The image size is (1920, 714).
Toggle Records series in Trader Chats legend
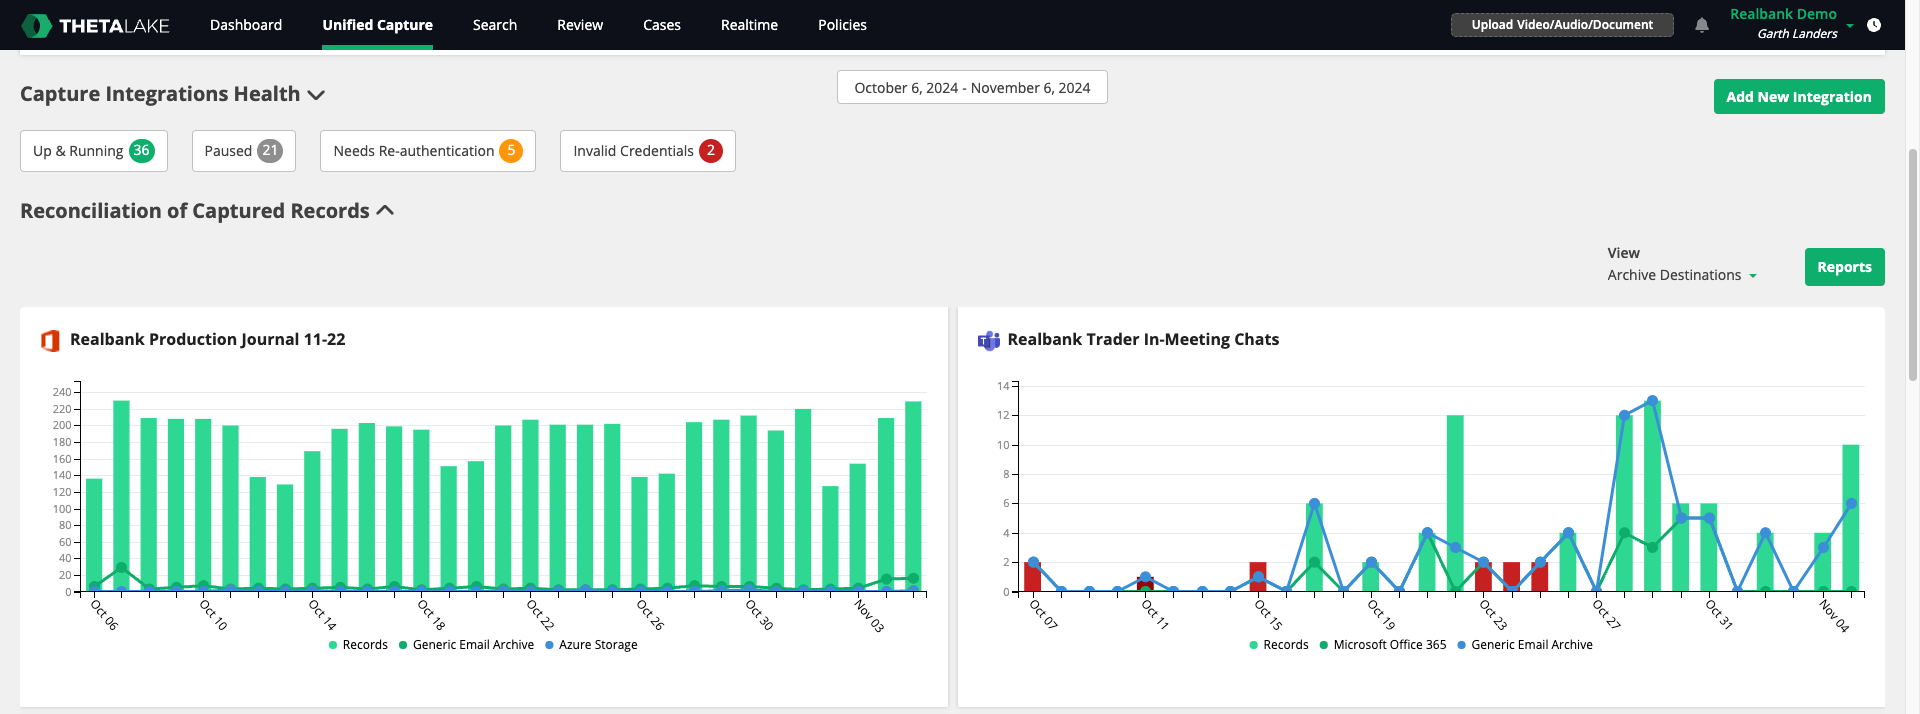click(1279, 645)
